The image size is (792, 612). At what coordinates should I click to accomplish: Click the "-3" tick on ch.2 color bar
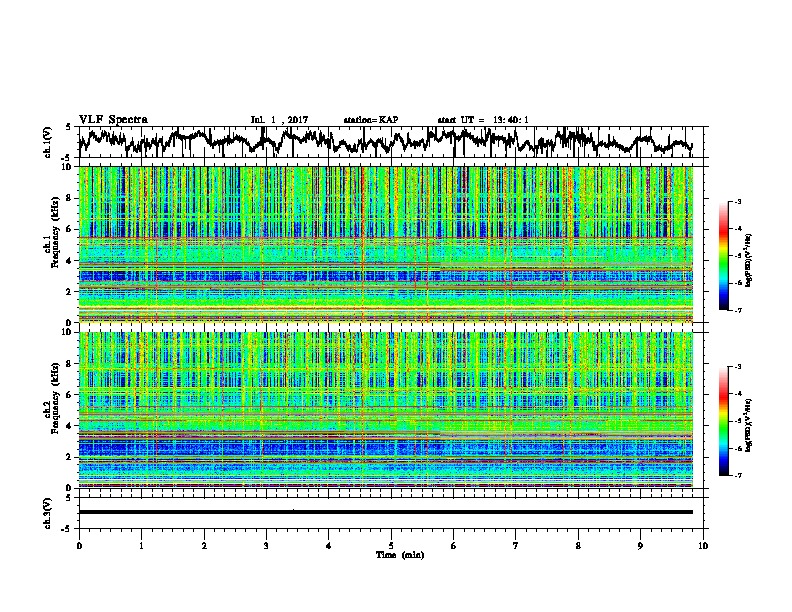(738, 367)
